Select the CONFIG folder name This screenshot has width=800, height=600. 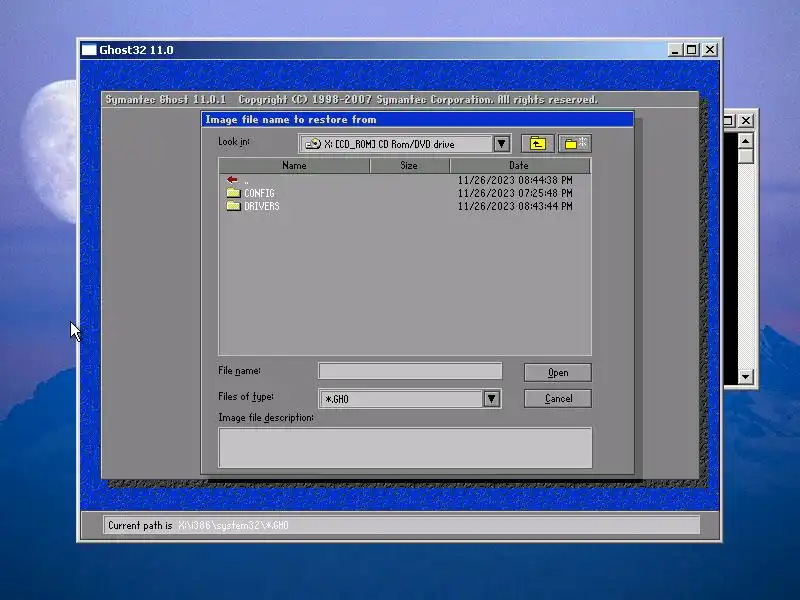(x=259, y=193)
